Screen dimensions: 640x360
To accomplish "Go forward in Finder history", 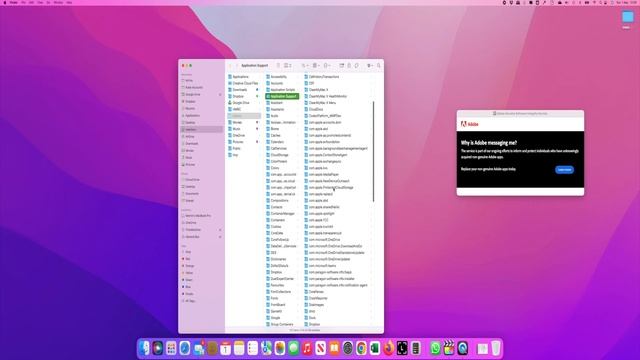I will click(236, 65).
